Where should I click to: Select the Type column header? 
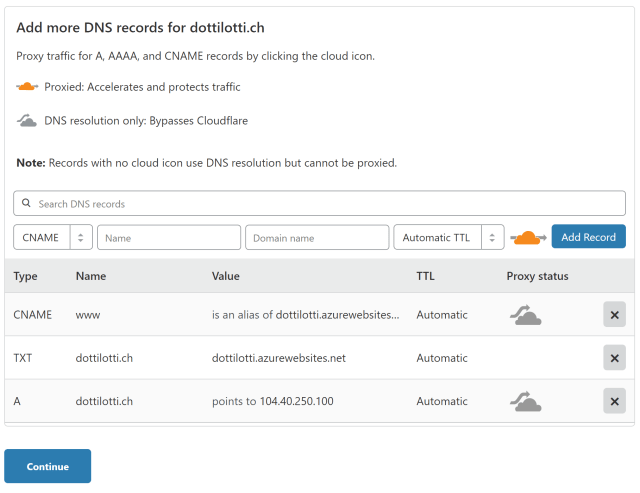coord(25,276)
